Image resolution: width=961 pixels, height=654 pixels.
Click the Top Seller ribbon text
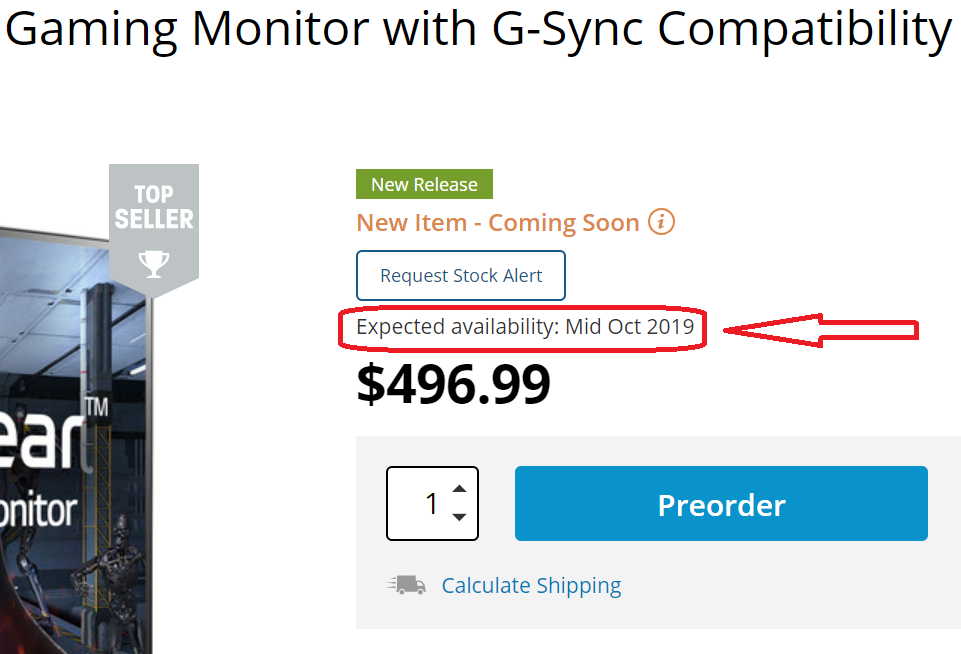153,206
